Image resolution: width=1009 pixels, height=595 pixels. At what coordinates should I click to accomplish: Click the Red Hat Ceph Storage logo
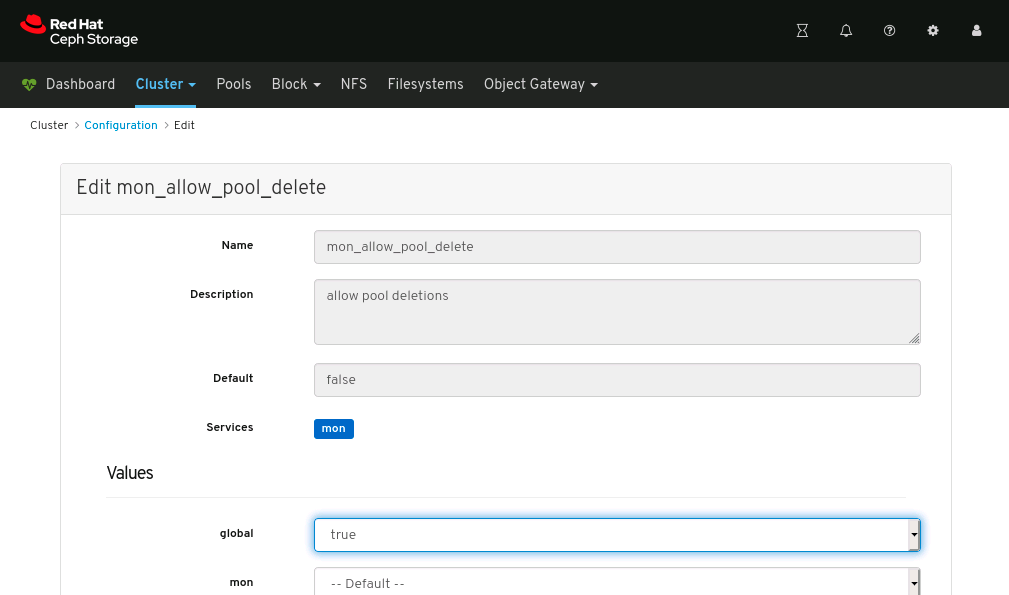tap(79, 31)
